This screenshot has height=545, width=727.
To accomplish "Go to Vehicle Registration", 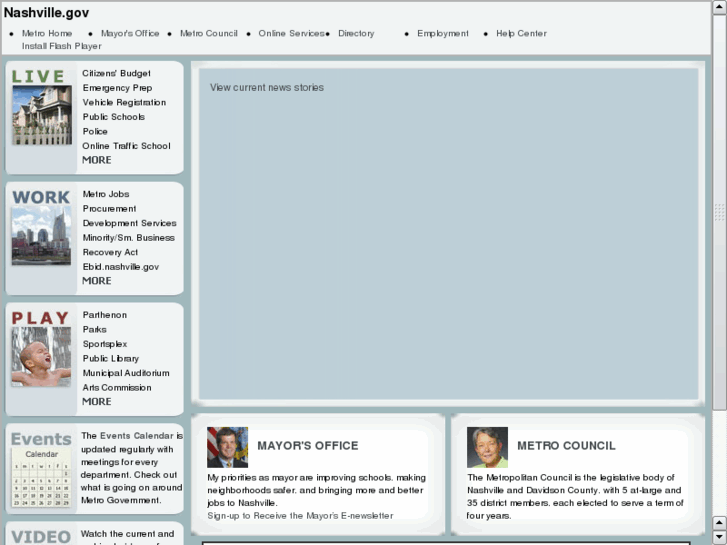I will 124,102.
